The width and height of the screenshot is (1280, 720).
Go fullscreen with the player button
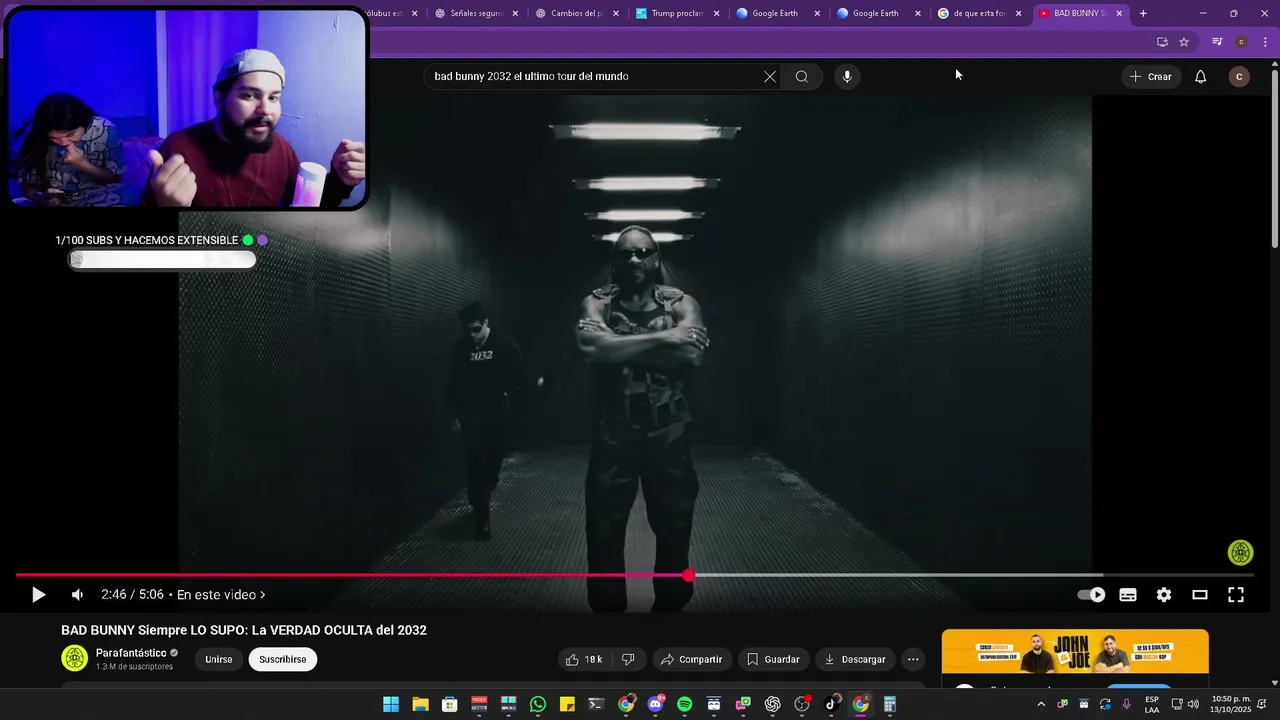click(1236, 595)
